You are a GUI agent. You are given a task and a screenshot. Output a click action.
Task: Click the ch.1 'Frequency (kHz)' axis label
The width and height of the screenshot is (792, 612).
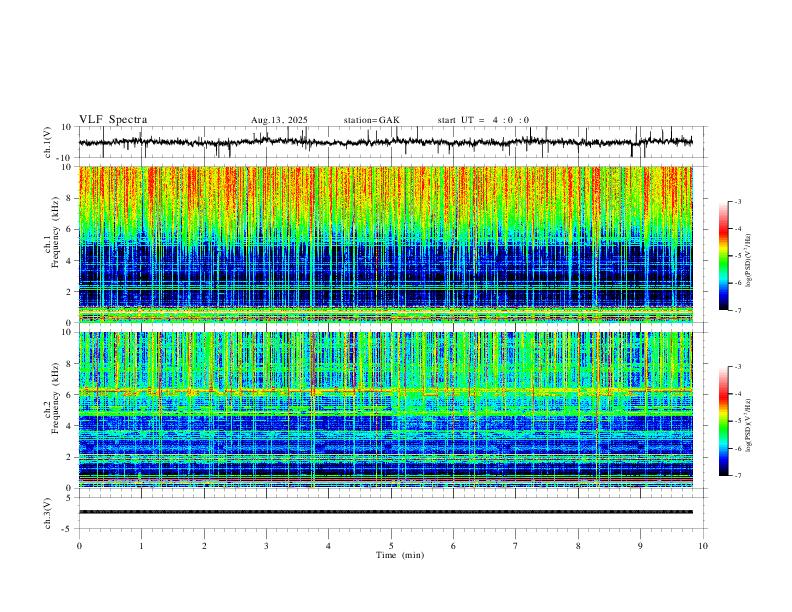[56, 232]
